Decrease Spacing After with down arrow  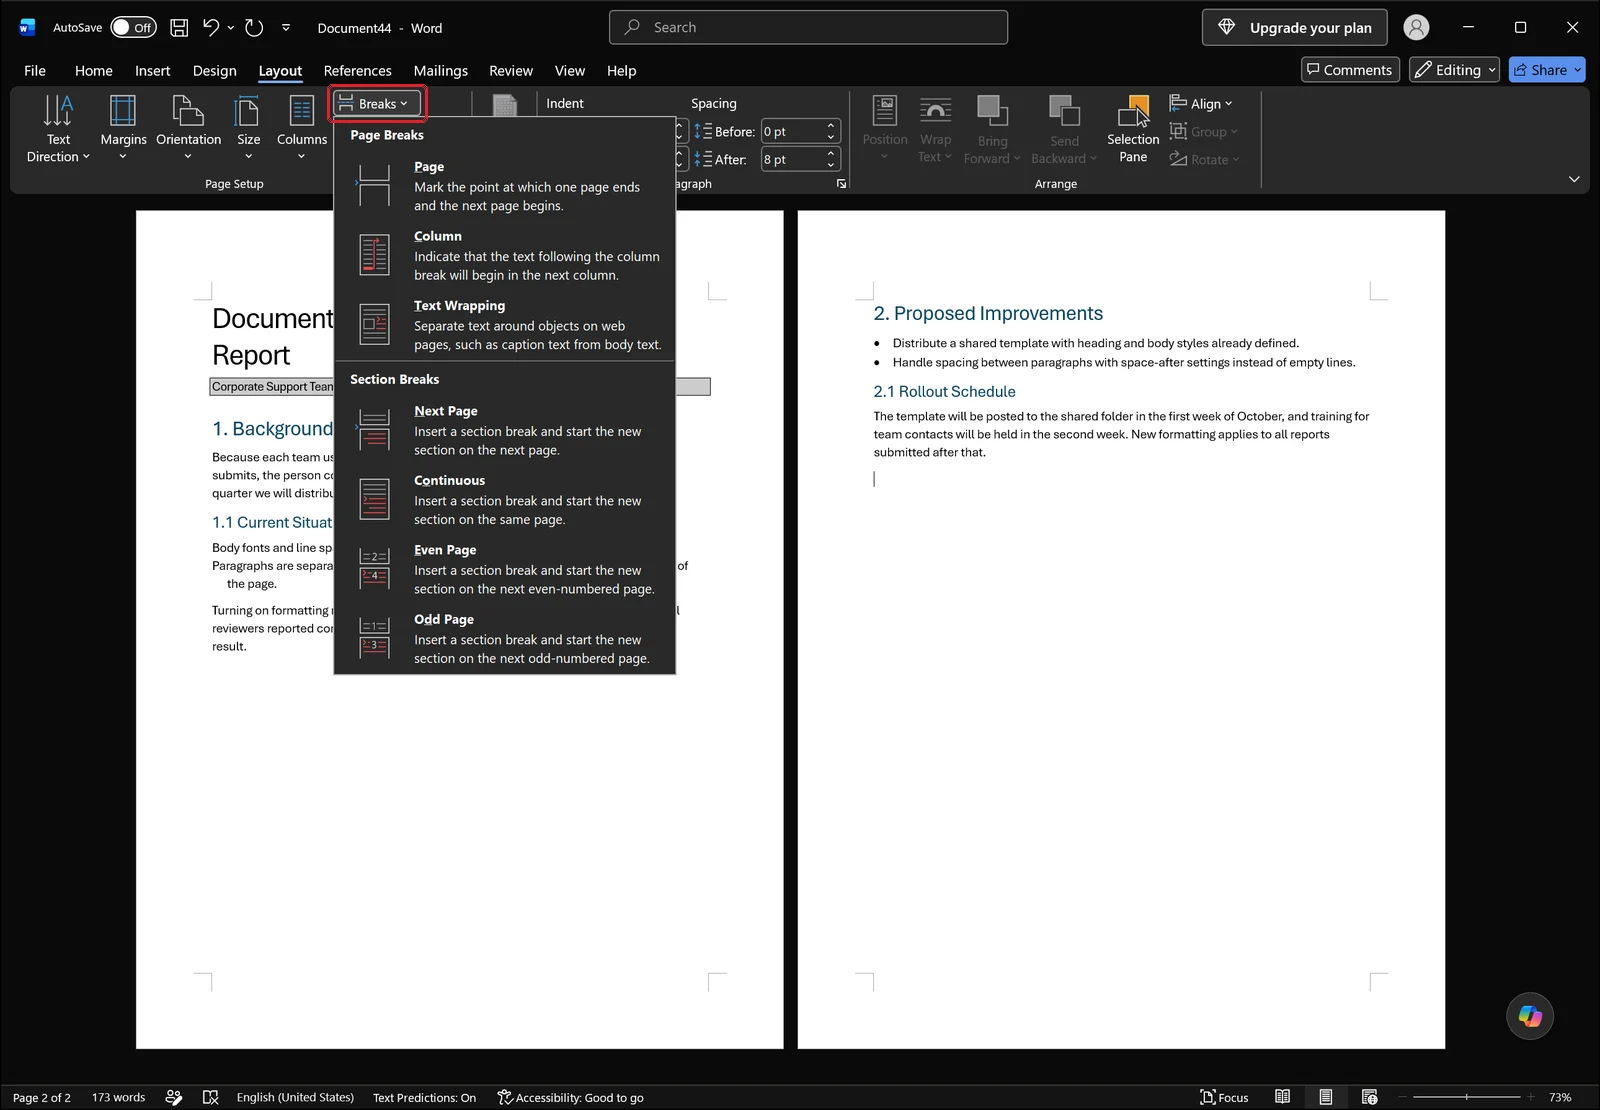(x=831, y=165)
